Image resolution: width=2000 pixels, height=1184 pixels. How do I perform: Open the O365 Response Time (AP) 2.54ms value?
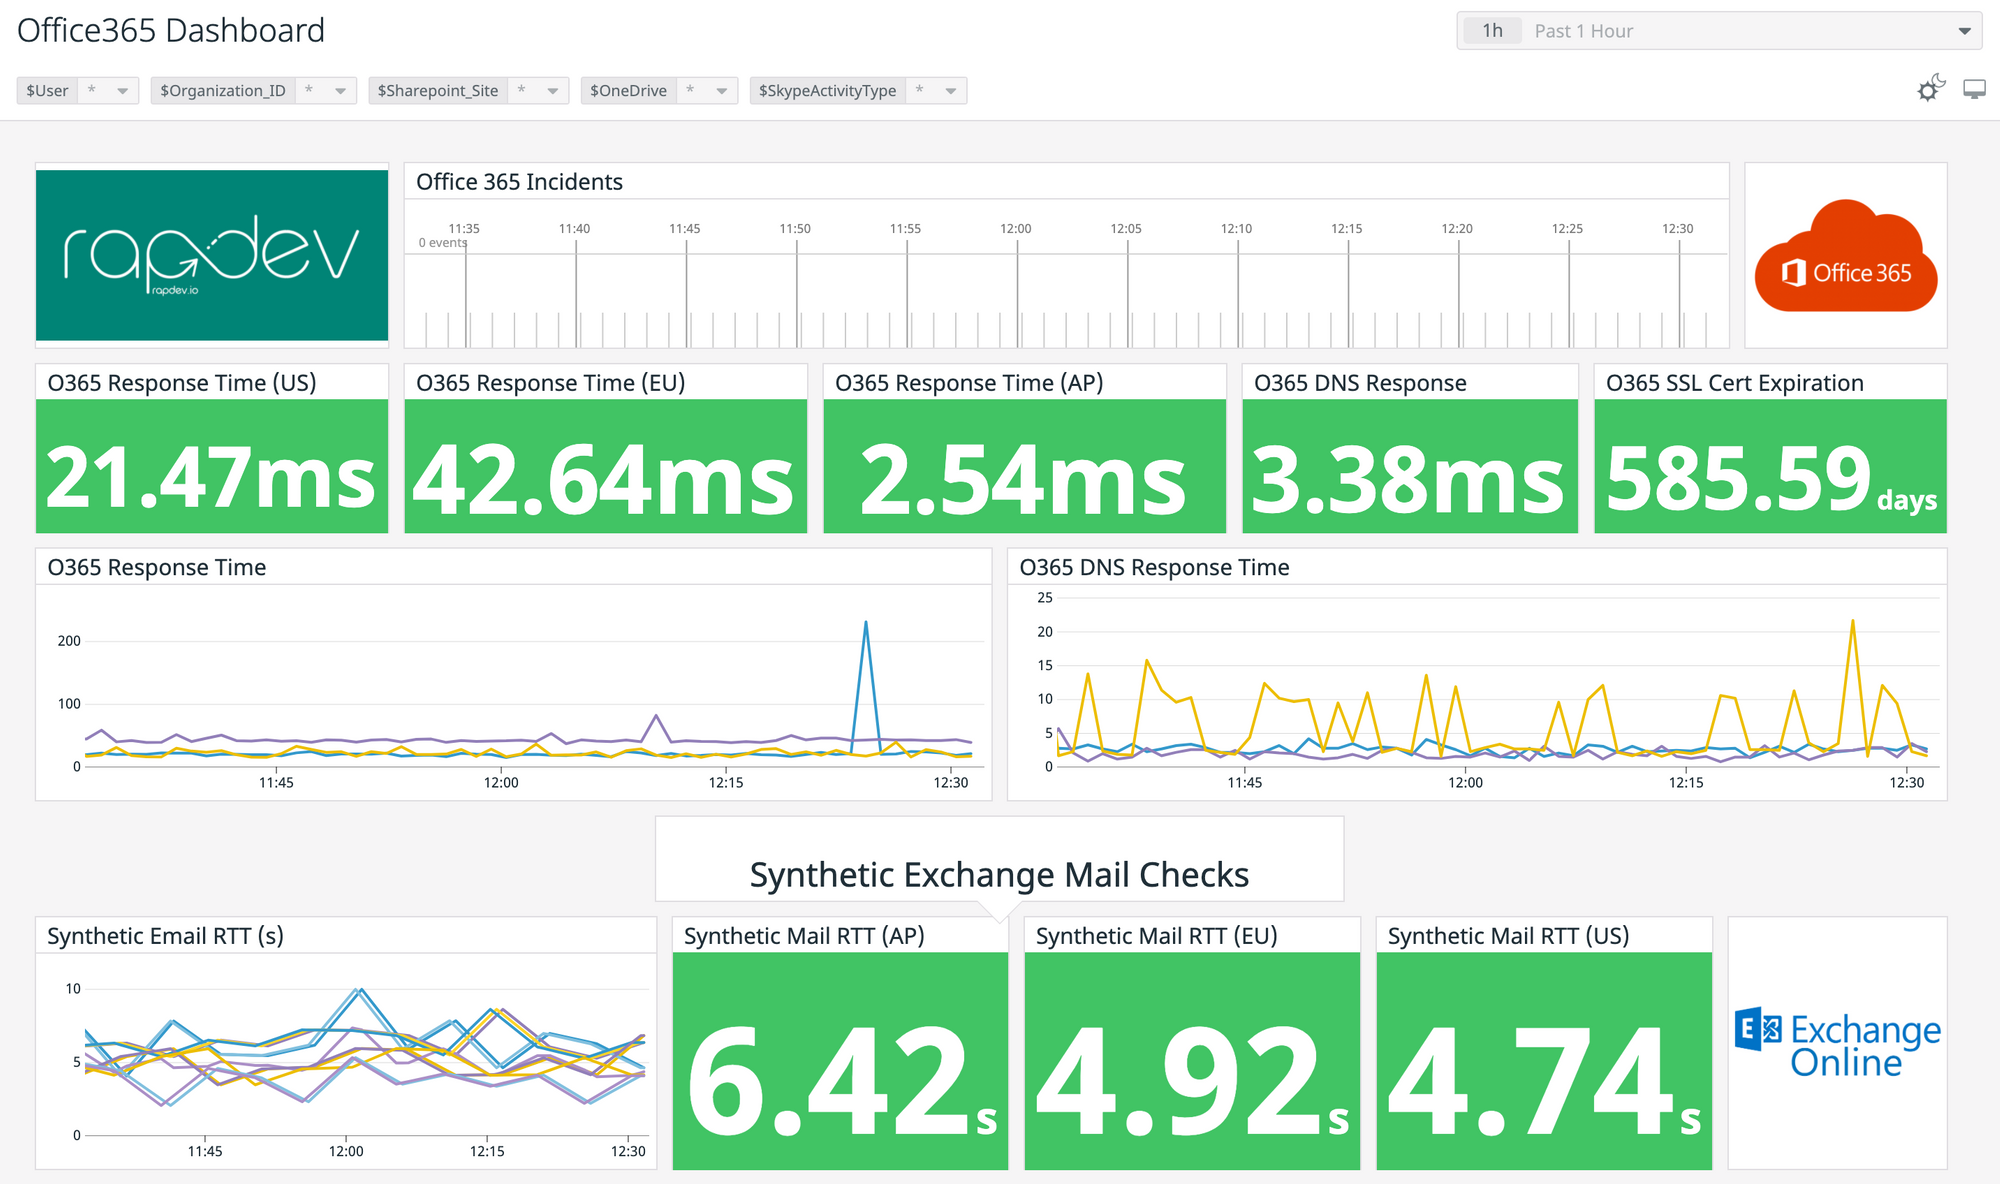1023,479
